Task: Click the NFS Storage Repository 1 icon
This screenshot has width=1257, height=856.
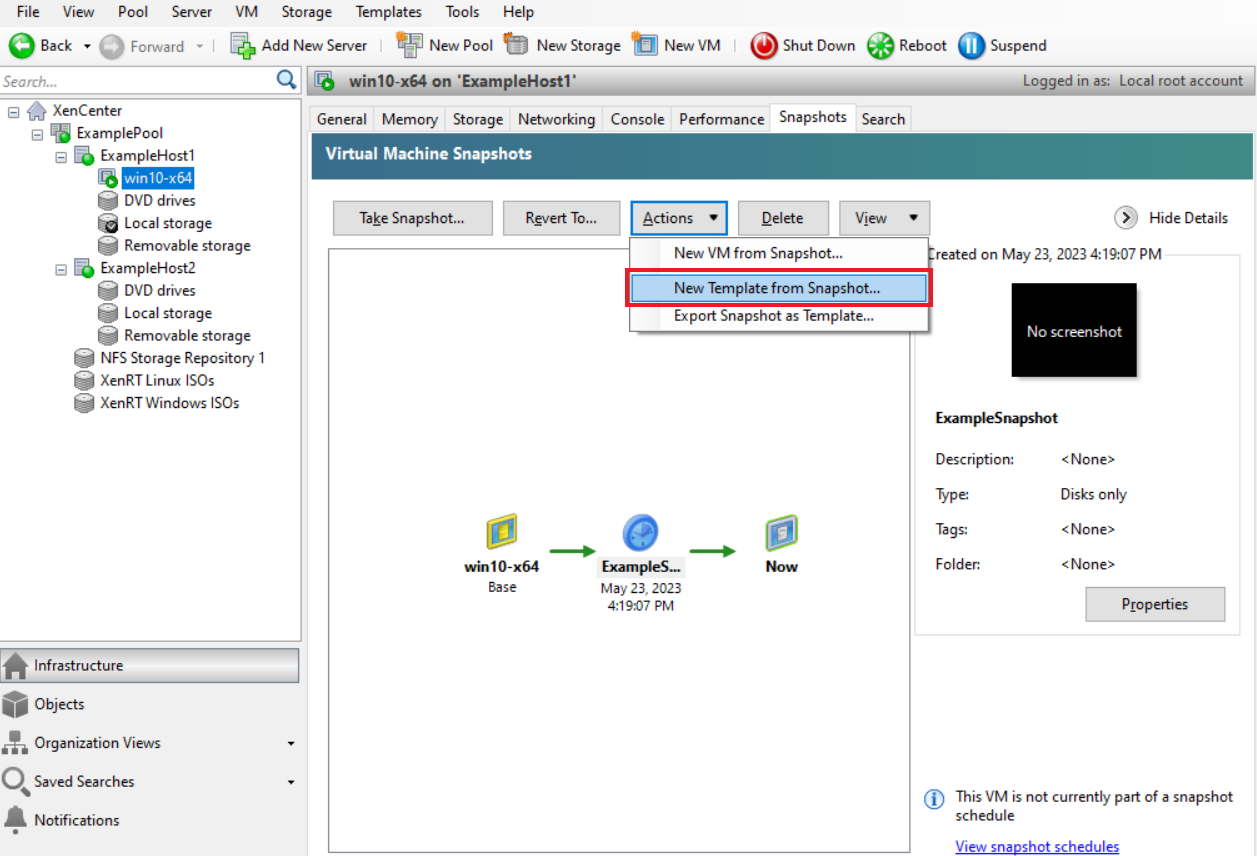Action: pyautogui.click(x=84, y=358)
